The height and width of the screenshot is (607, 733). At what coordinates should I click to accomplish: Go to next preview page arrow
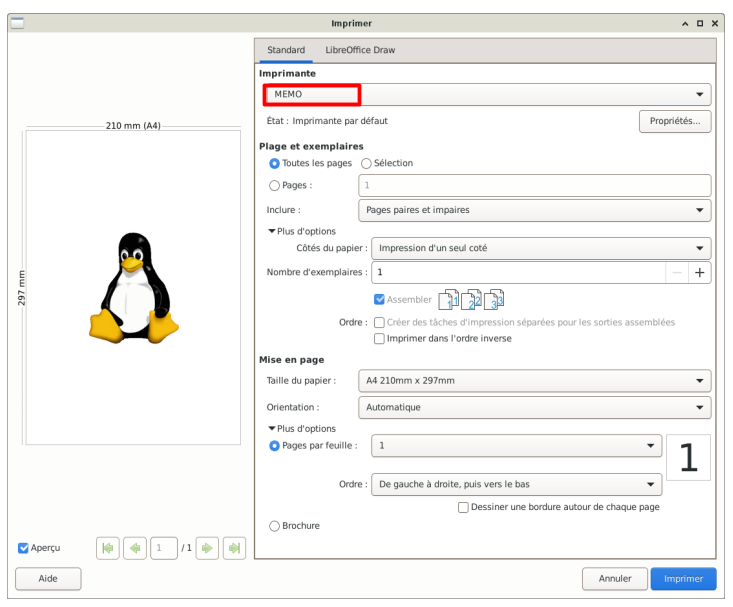(x=207, y=548)
